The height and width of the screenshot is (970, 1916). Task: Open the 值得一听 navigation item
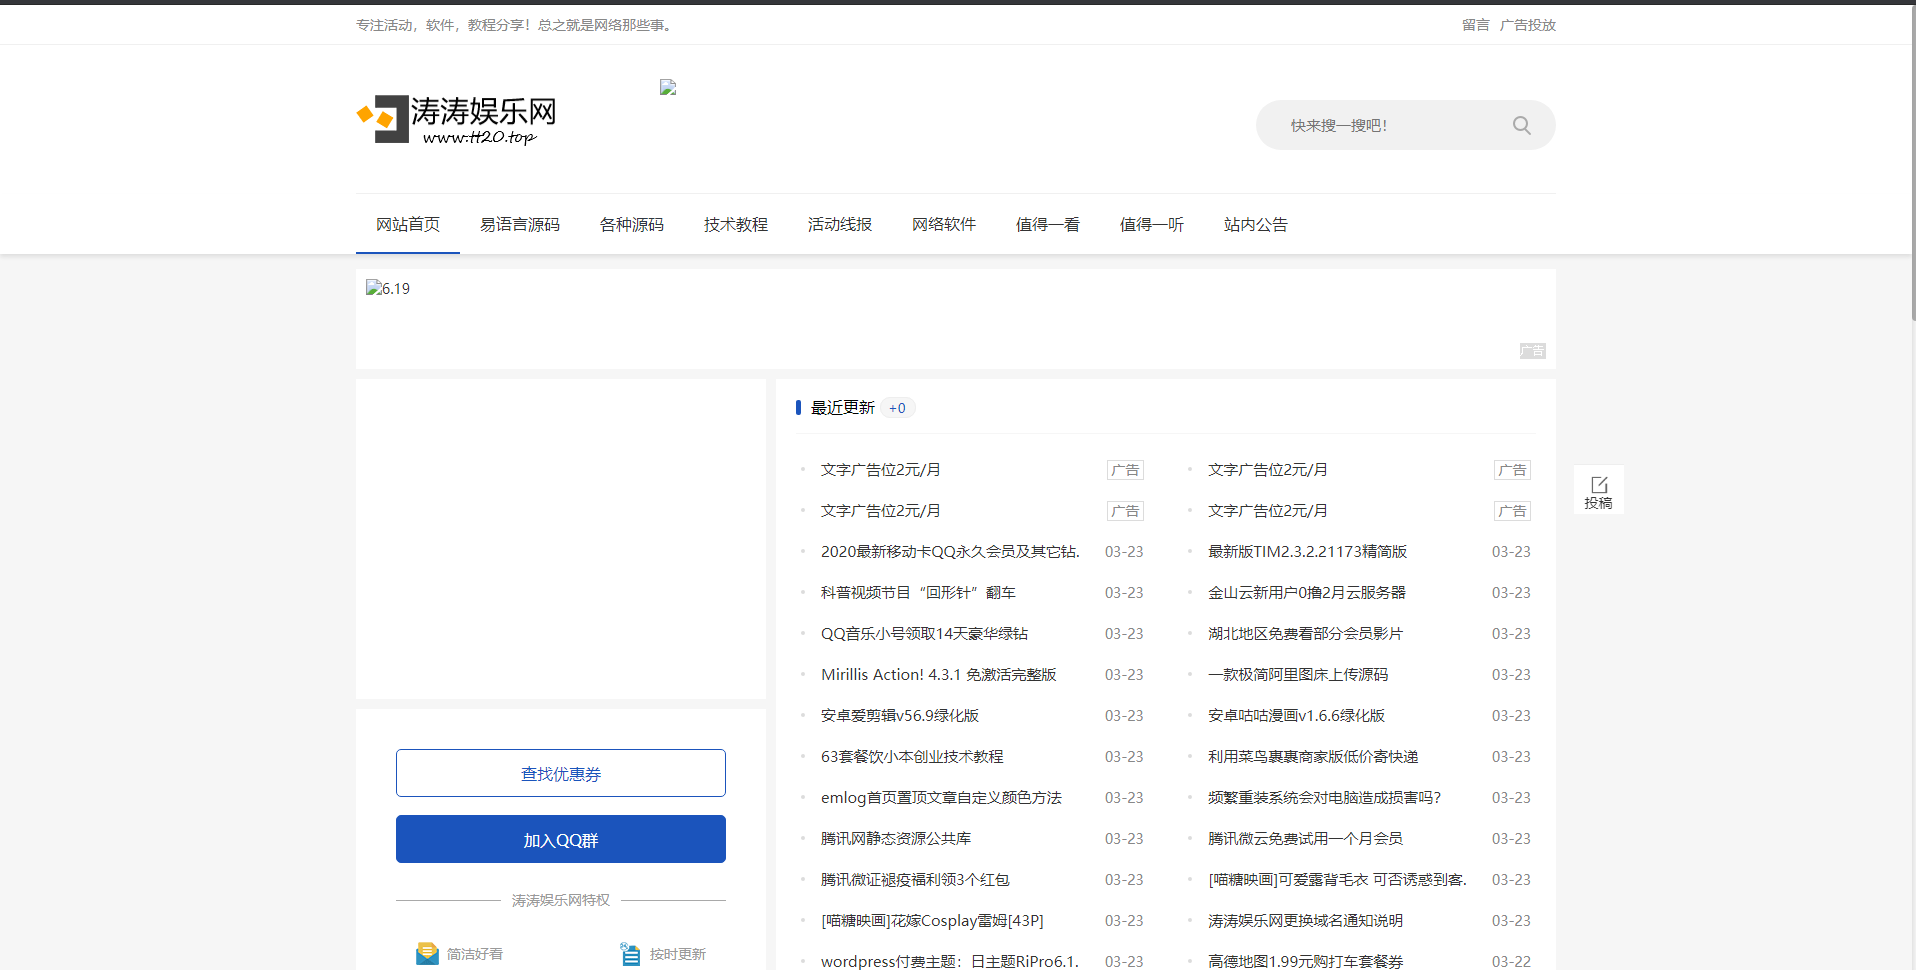(x=1152, y=225)
